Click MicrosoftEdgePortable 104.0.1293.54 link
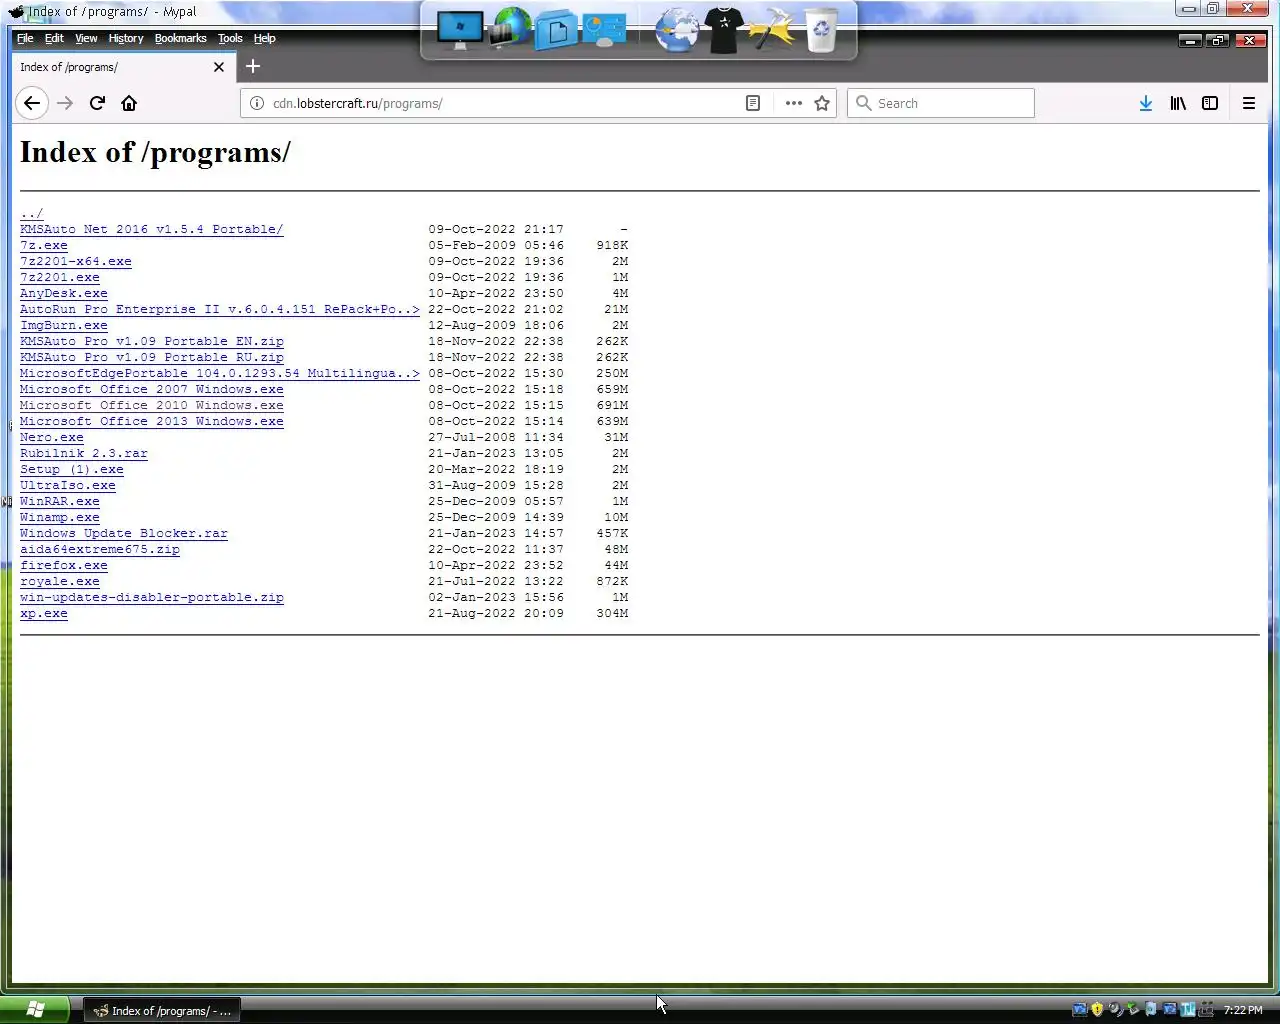This screenshot has height=1024, width=1280. [220, 373]
